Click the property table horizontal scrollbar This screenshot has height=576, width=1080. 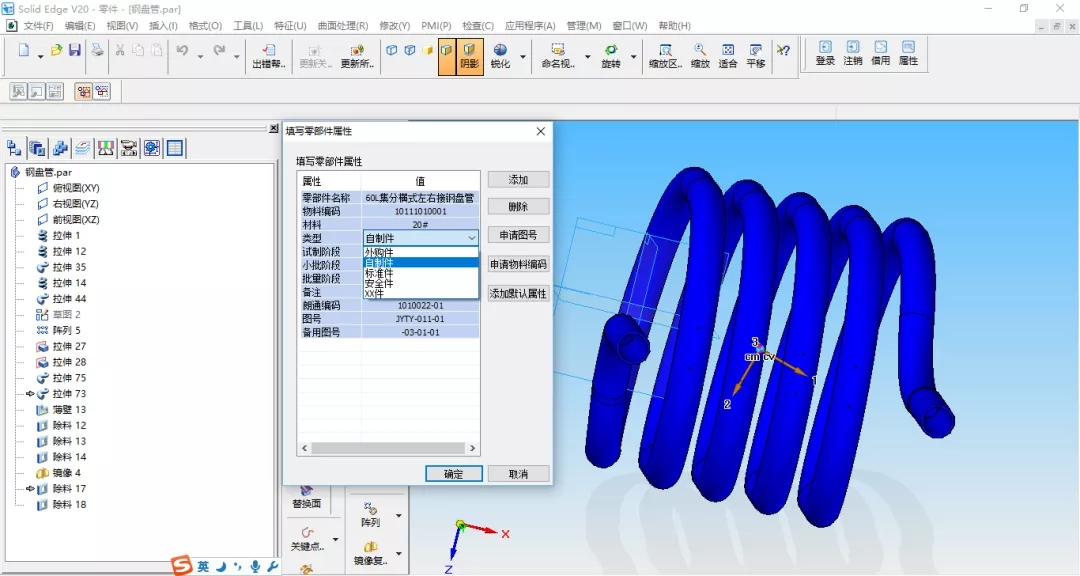(388, 450)
